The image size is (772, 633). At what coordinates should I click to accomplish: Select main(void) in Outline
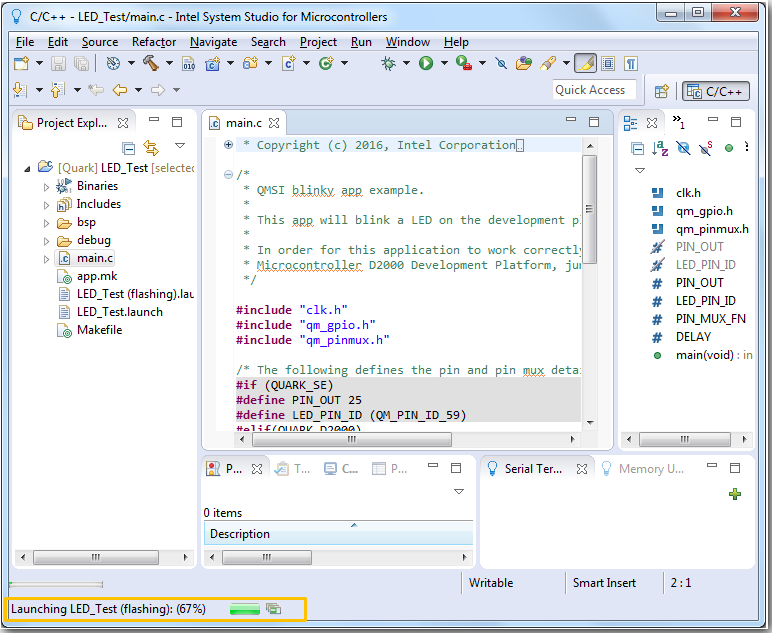[705, 355]
